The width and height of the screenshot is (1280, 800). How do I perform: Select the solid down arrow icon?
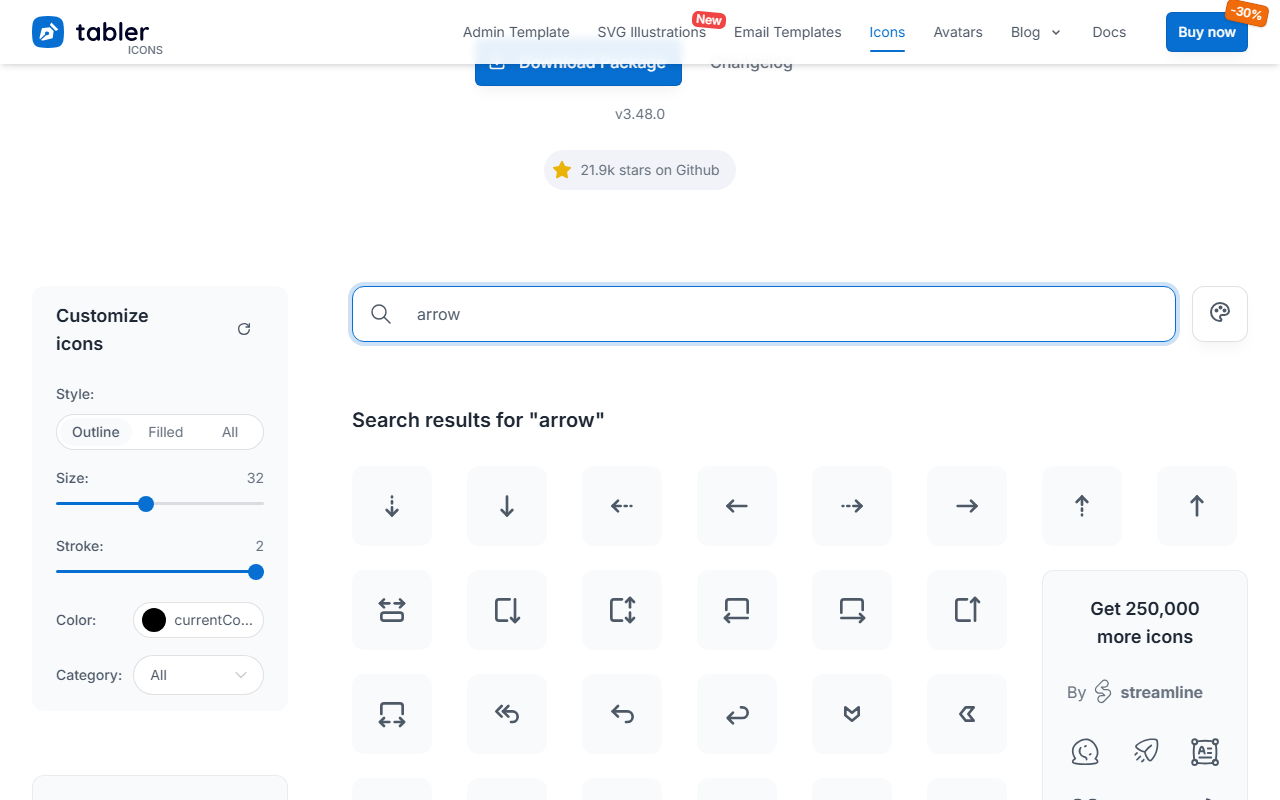coord(507,506)
